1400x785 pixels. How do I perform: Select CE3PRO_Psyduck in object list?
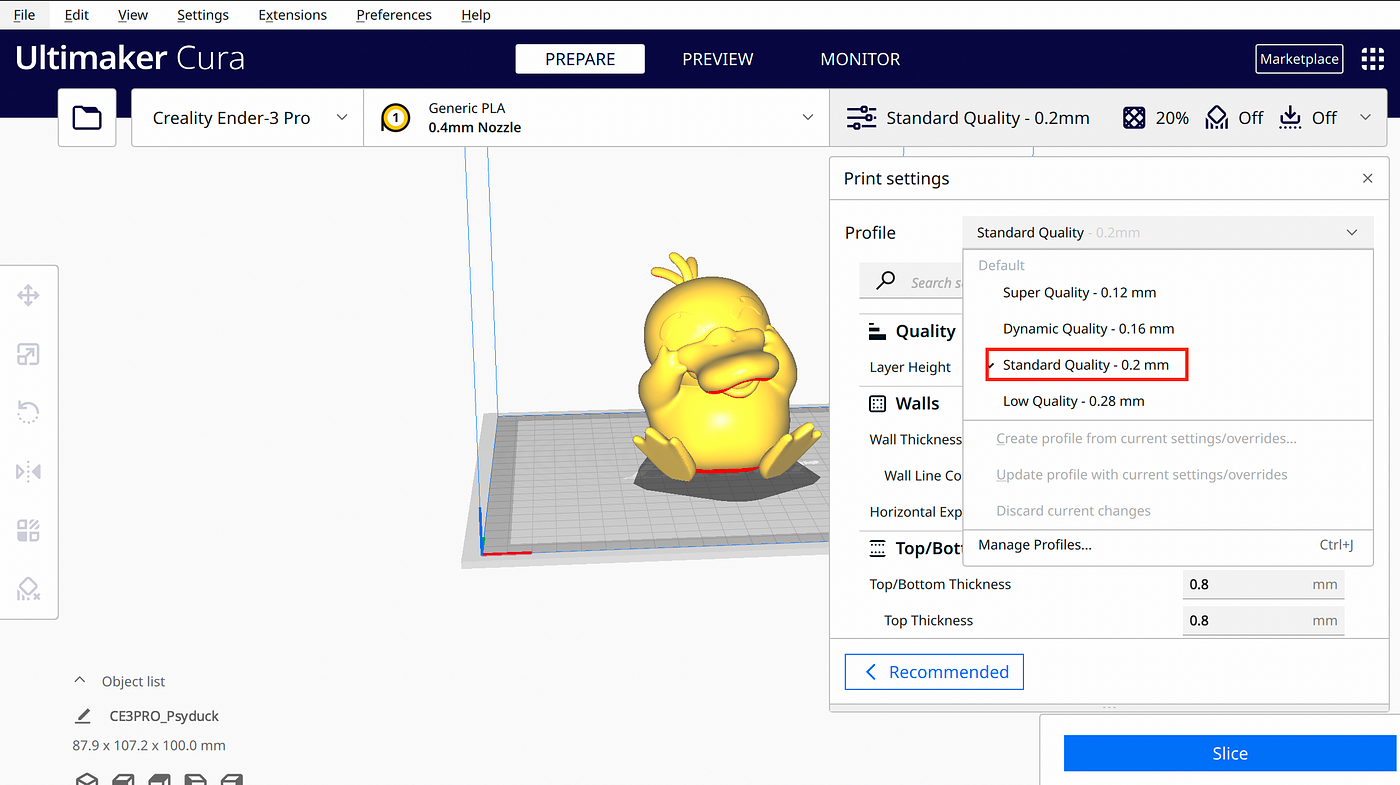pos(164,716)
